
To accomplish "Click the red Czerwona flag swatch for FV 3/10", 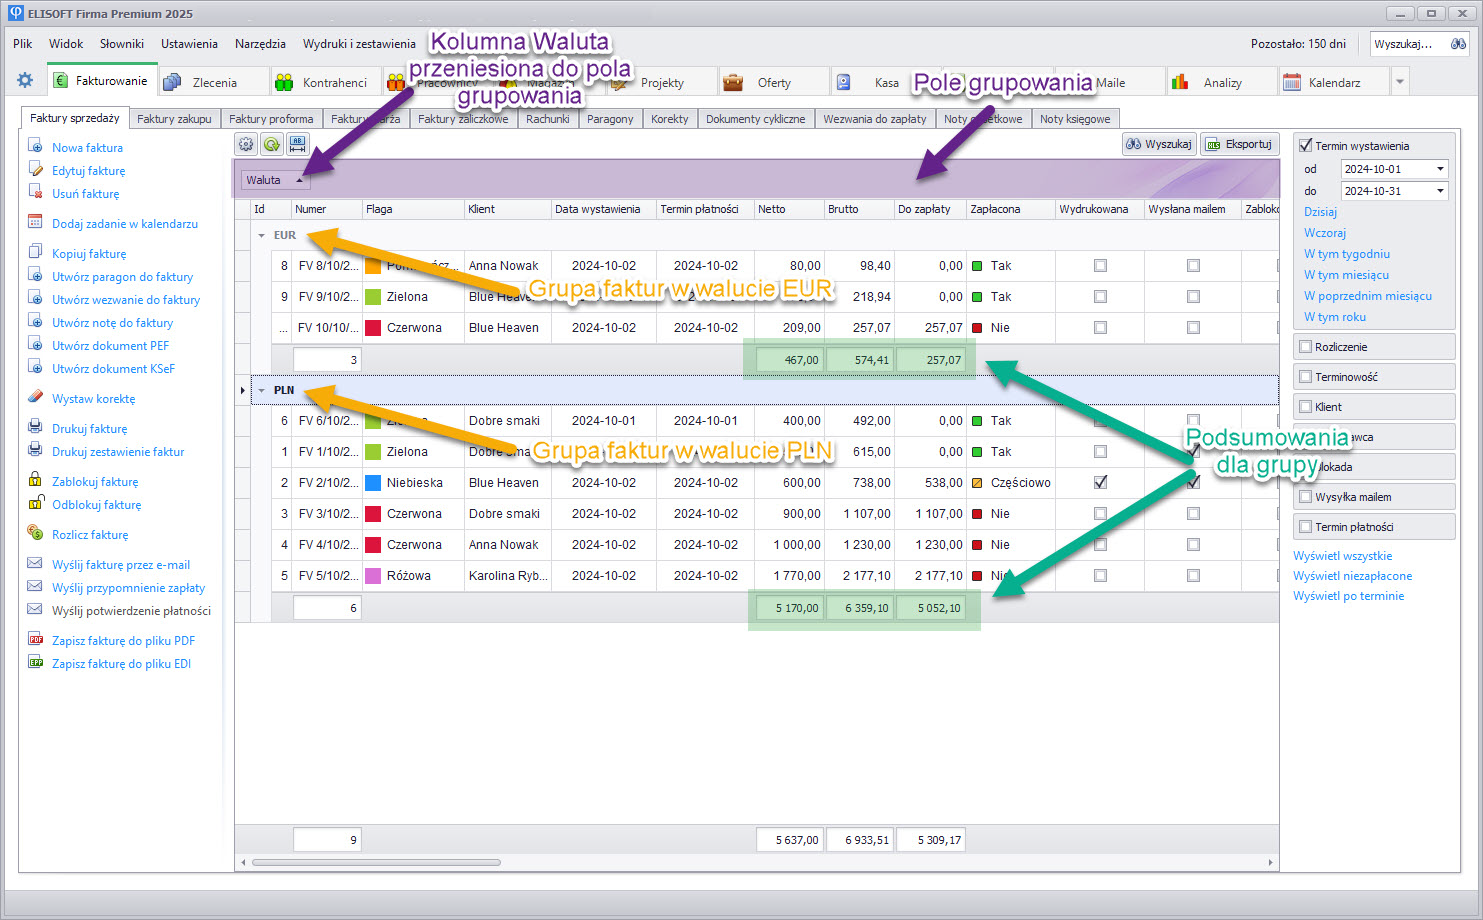I will tap(374, 514).
